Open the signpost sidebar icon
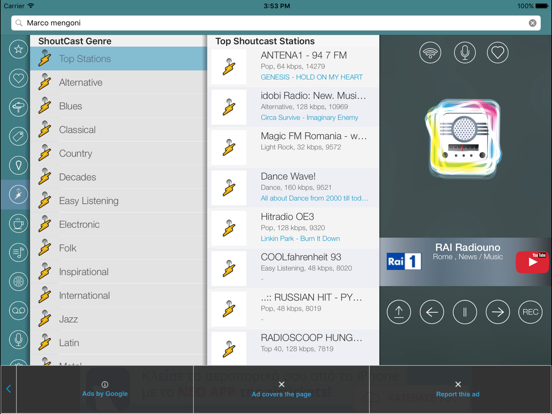552x414 pixels. tap(18, 107)
